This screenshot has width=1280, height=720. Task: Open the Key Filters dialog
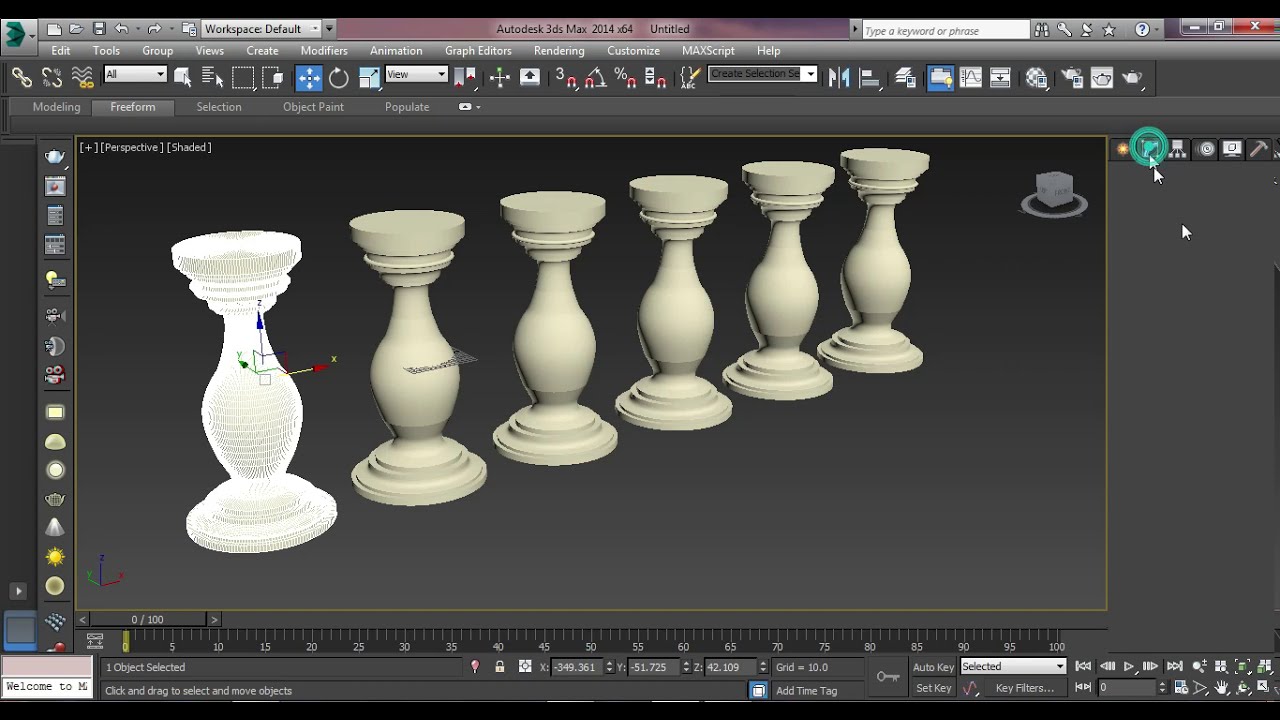click(1025, 688)
